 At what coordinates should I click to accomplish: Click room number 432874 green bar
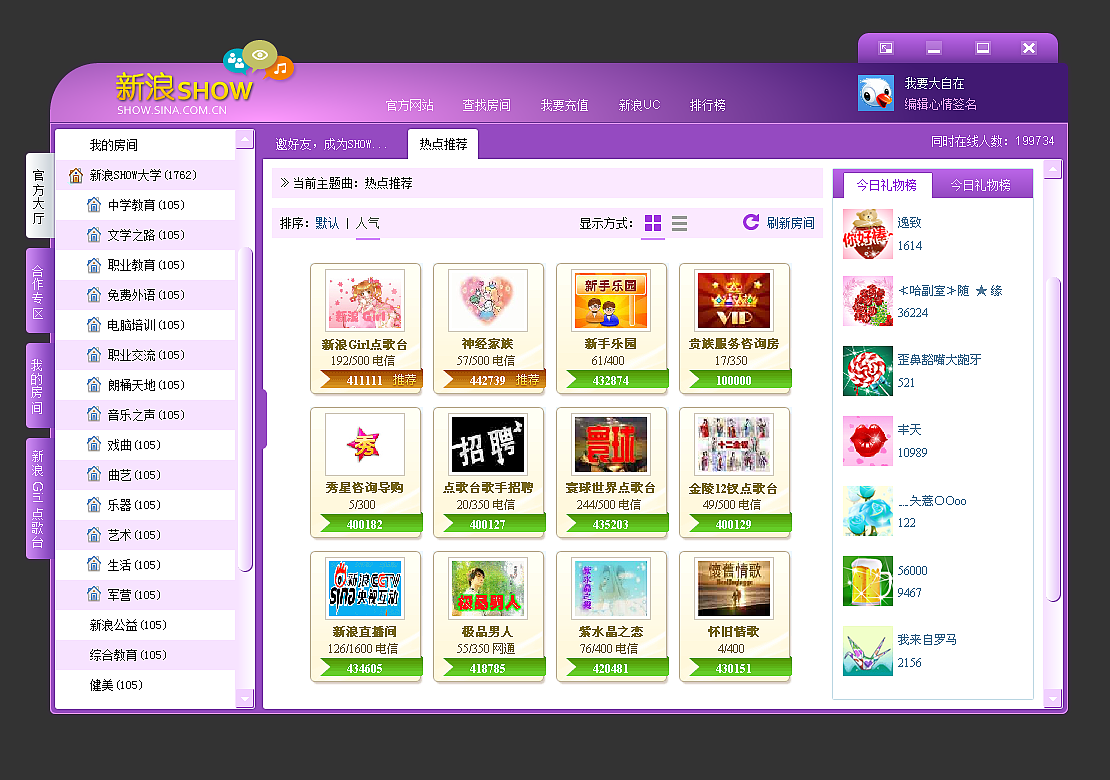point(617,380)
